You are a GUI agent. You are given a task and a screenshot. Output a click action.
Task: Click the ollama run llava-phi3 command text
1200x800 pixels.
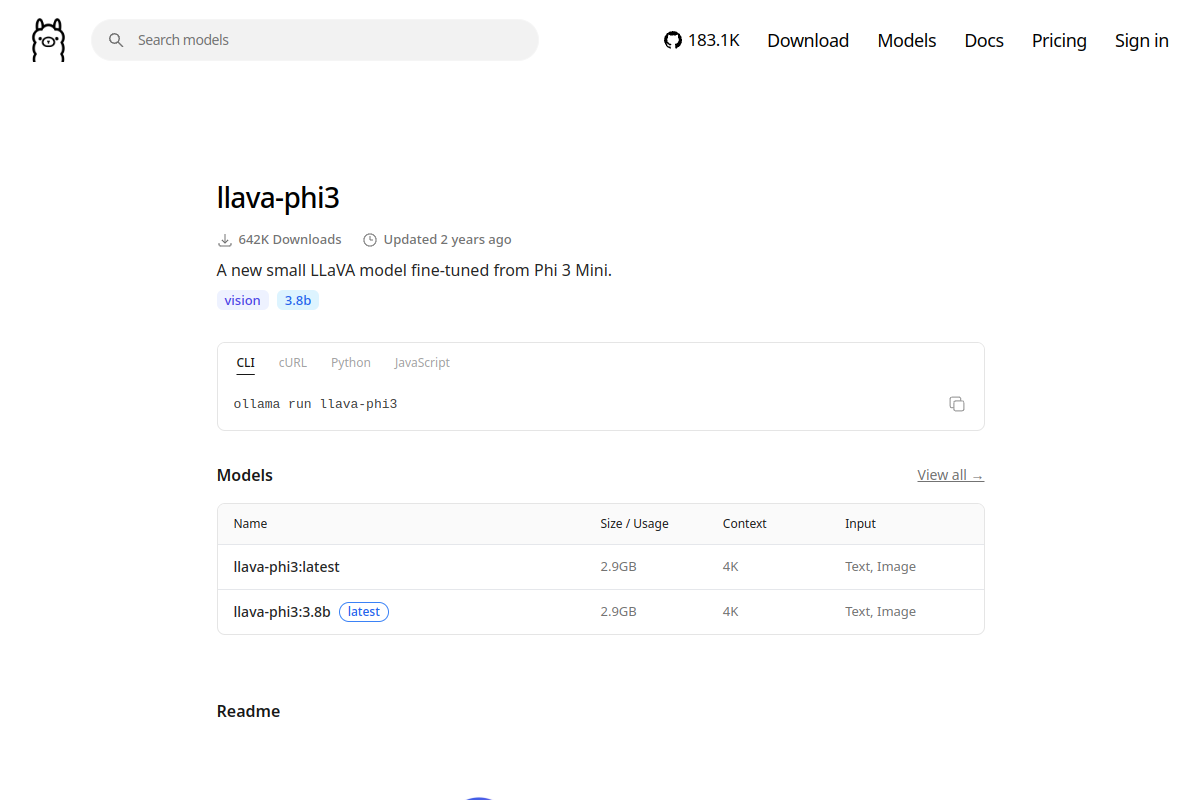(315, 404)
